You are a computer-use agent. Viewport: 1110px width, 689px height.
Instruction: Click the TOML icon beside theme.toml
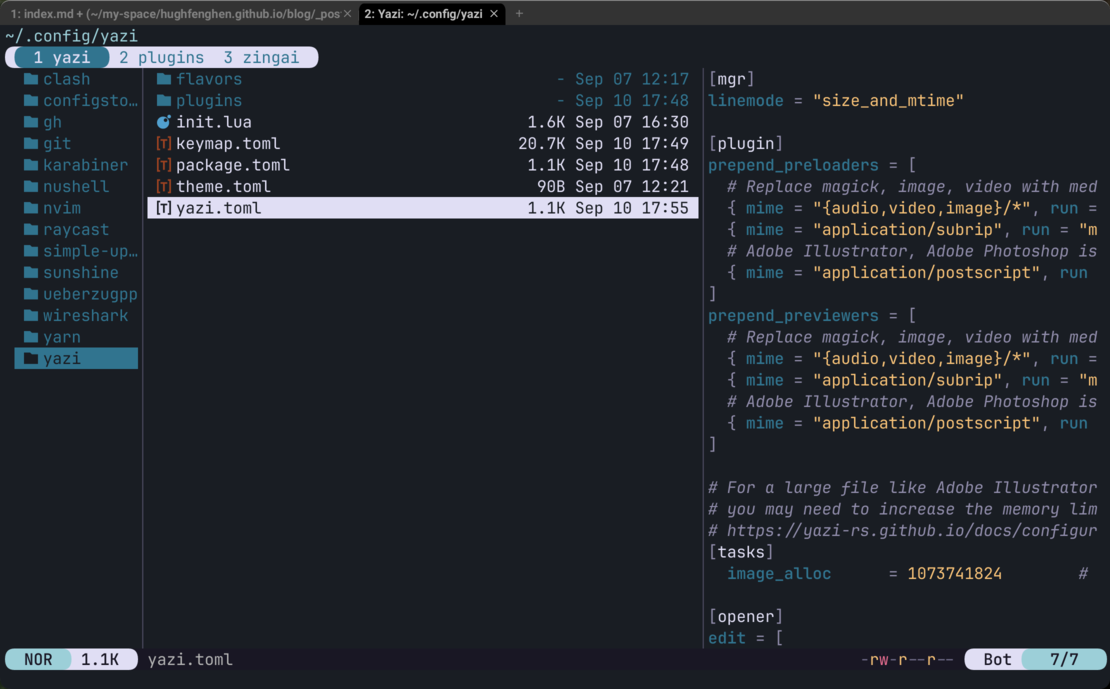[x=164, y=186]
